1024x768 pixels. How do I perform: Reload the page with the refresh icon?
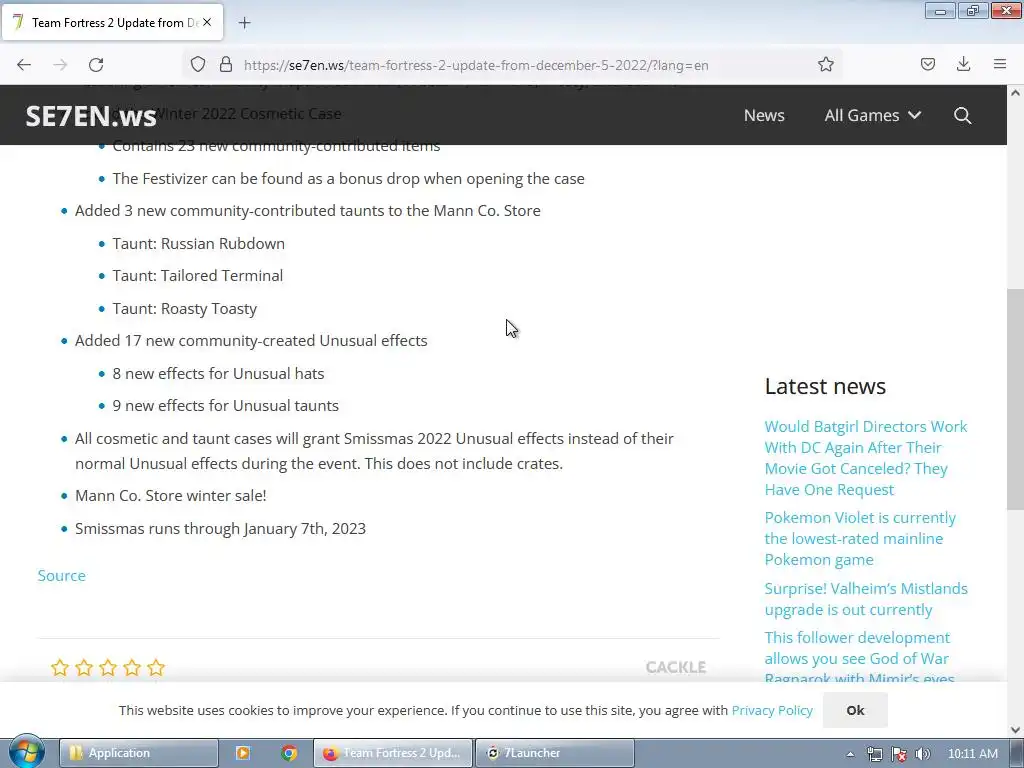coord(96,65)
